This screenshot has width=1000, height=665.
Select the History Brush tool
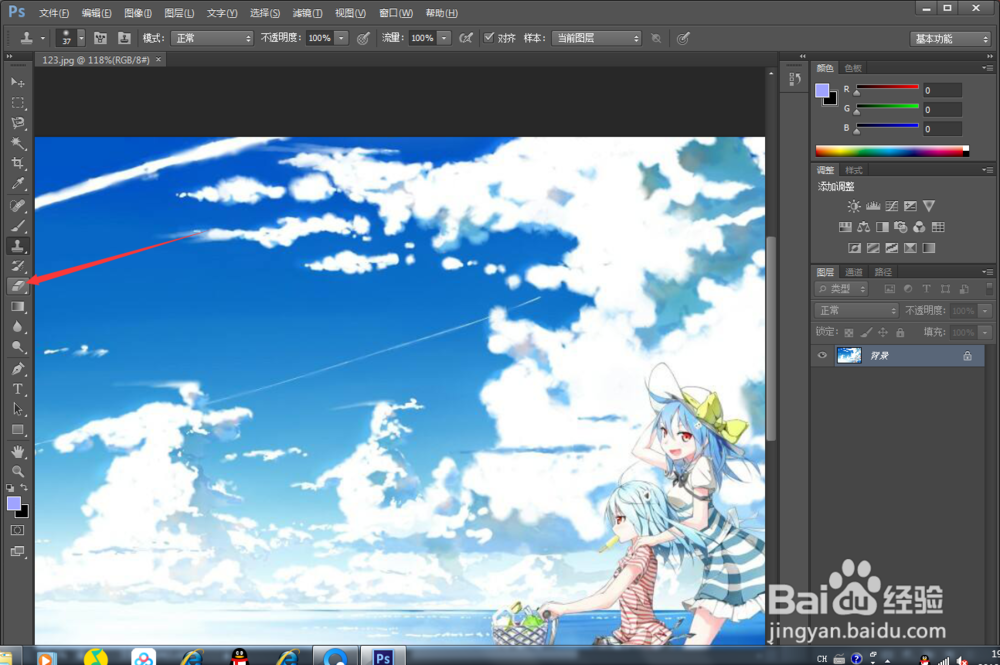[x=18, y=266]
